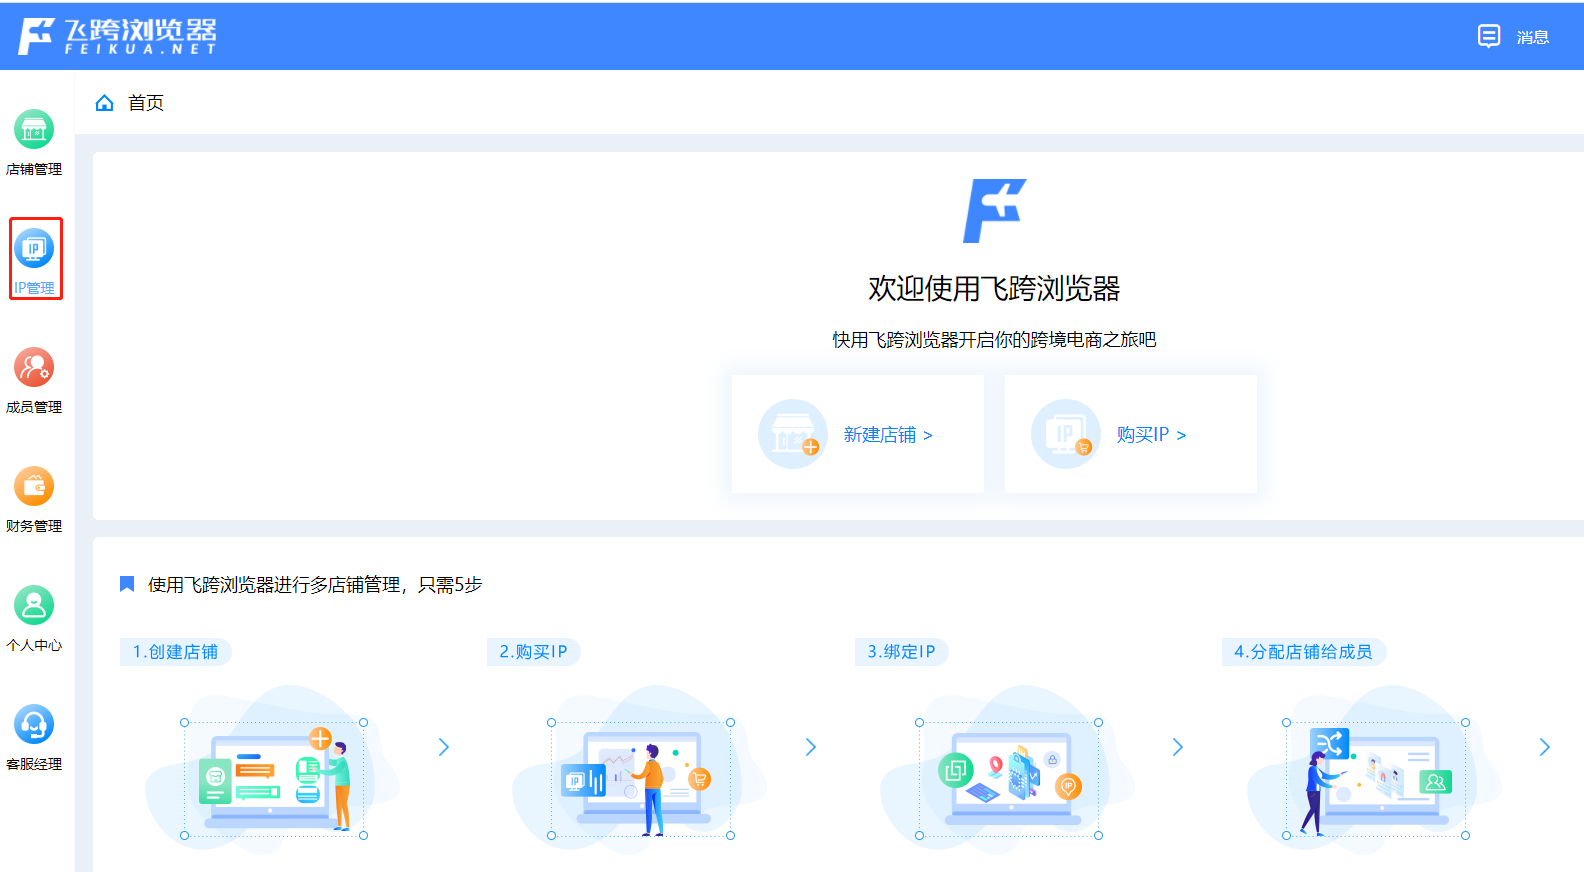
Task: Click the 3.绑定IP step tag
Action: pyautogui.click(x=901, y=652)
